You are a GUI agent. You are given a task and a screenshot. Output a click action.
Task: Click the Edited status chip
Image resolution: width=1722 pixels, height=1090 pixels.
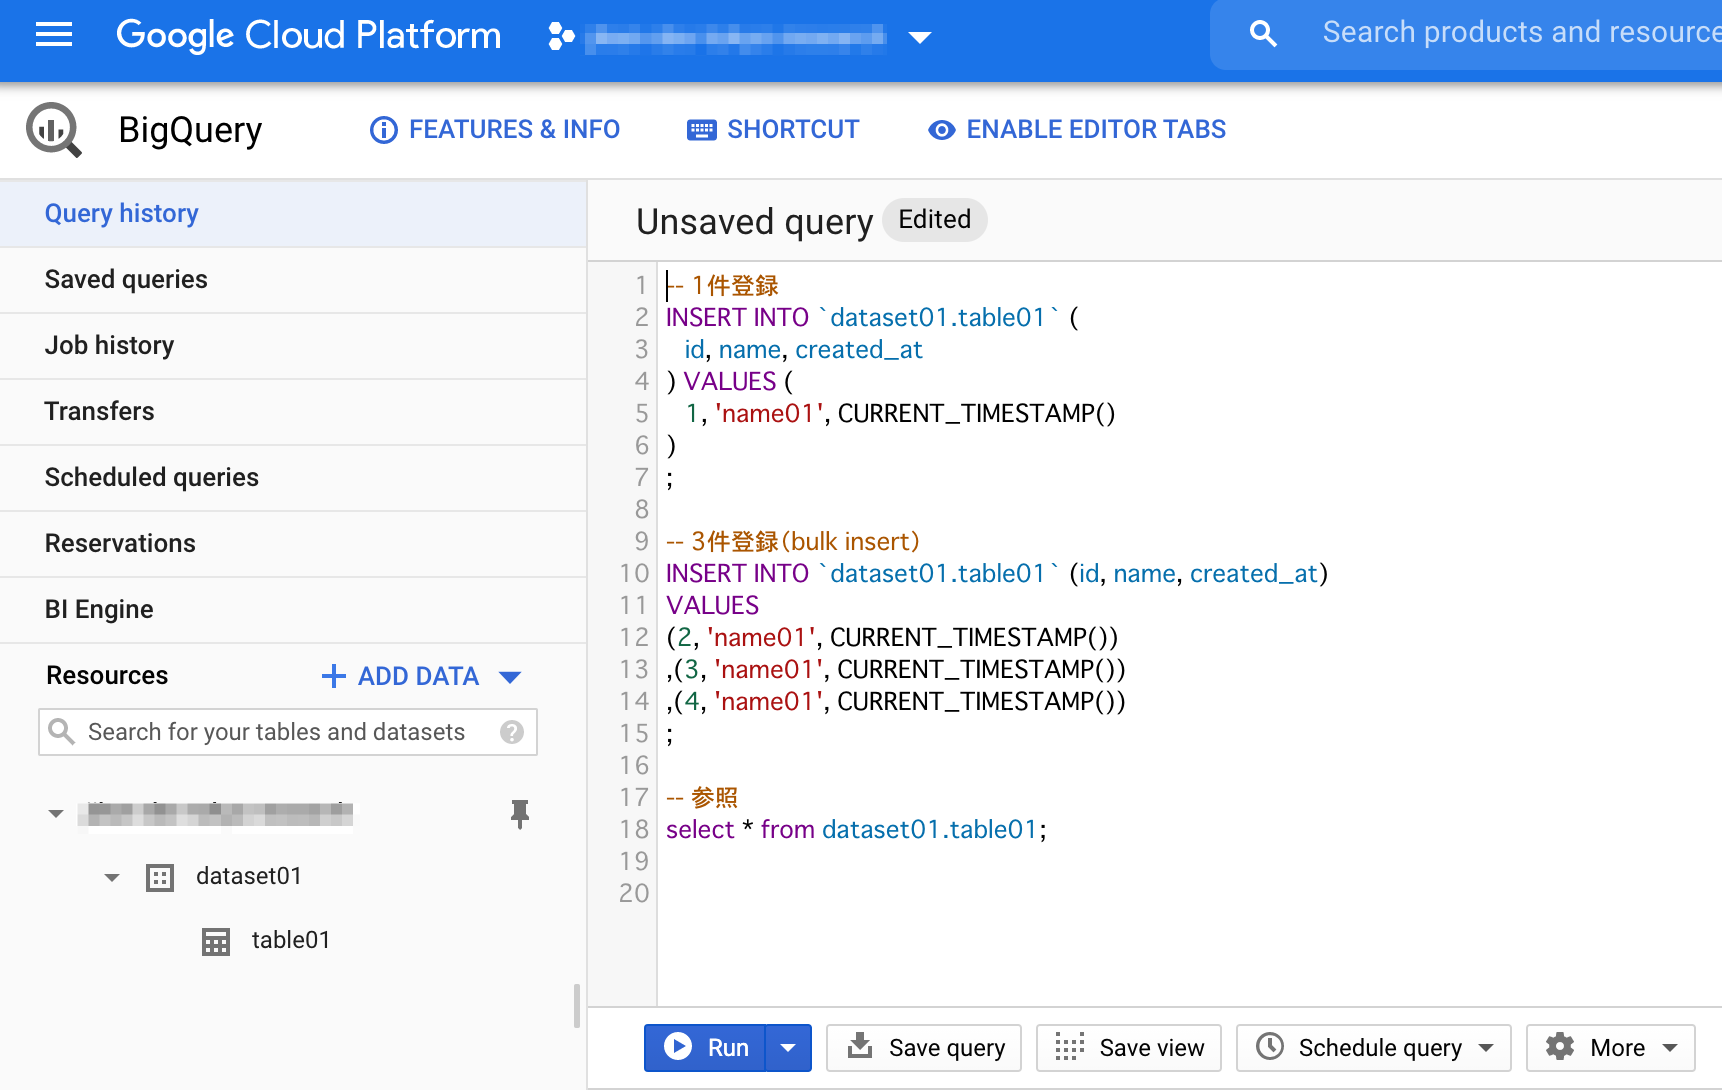[x=935, y=220]
